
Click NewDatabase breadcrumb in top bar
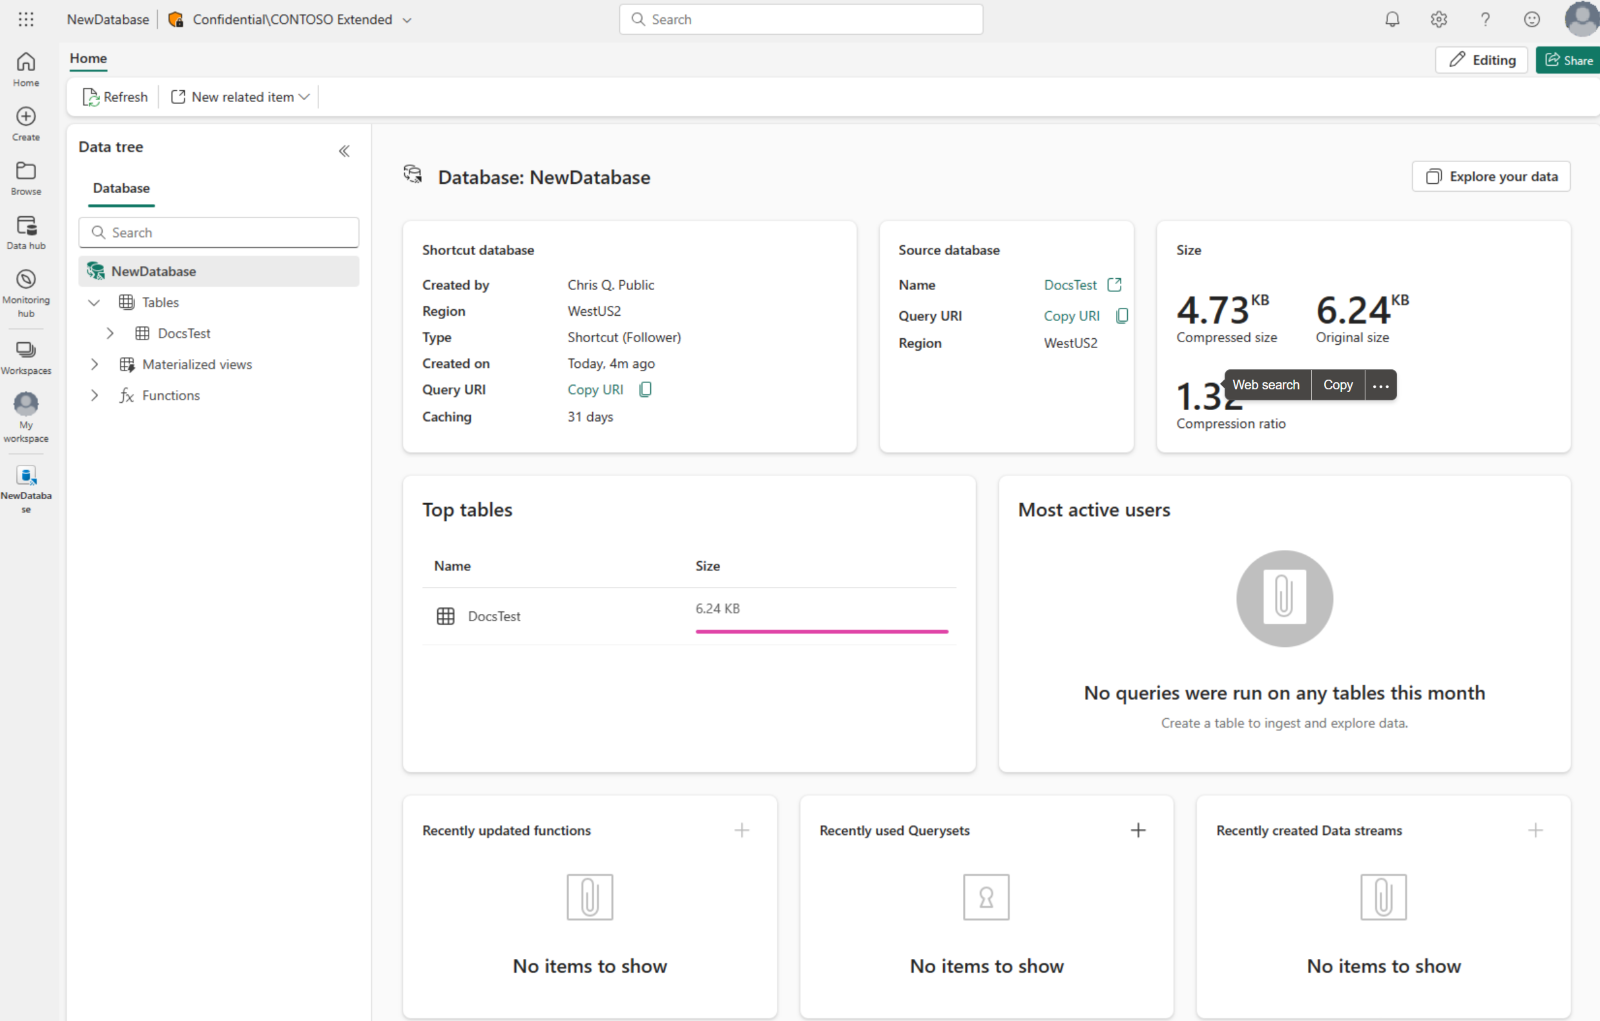coord(108,19)
